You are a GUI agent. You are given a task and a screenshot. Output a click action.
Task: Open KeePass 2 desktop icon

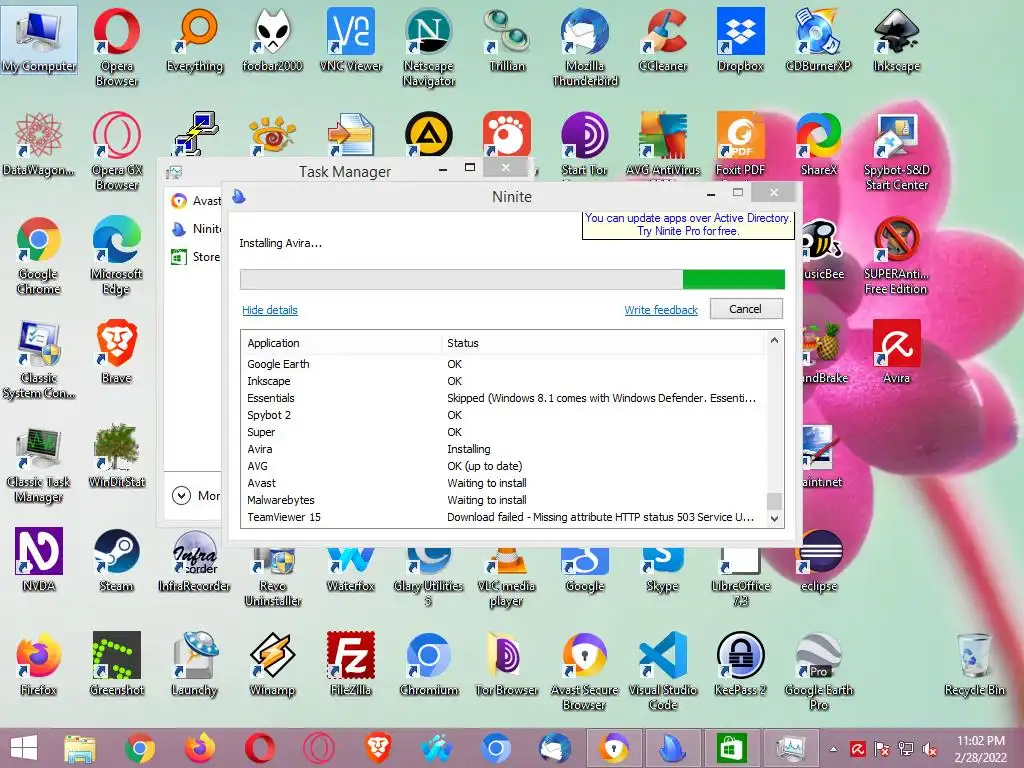(741, 664)
